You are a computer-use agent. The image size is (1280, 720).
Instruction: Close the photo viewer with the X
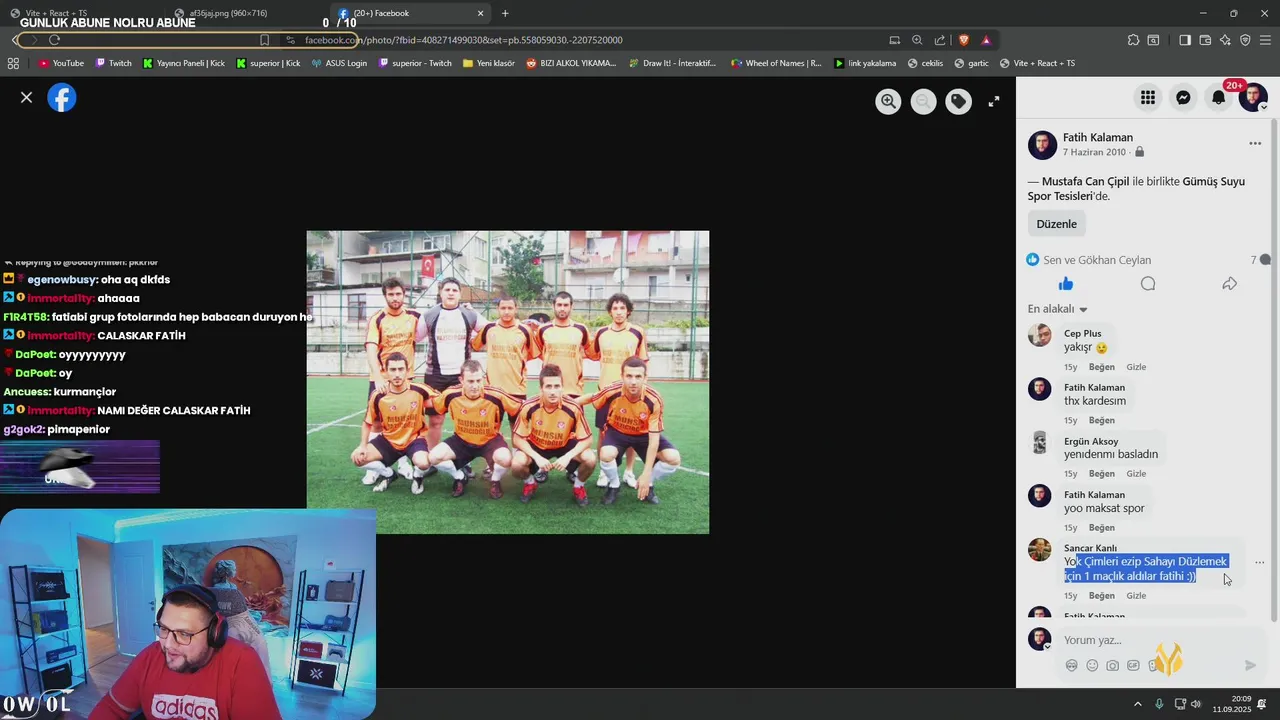click(27, 97)
